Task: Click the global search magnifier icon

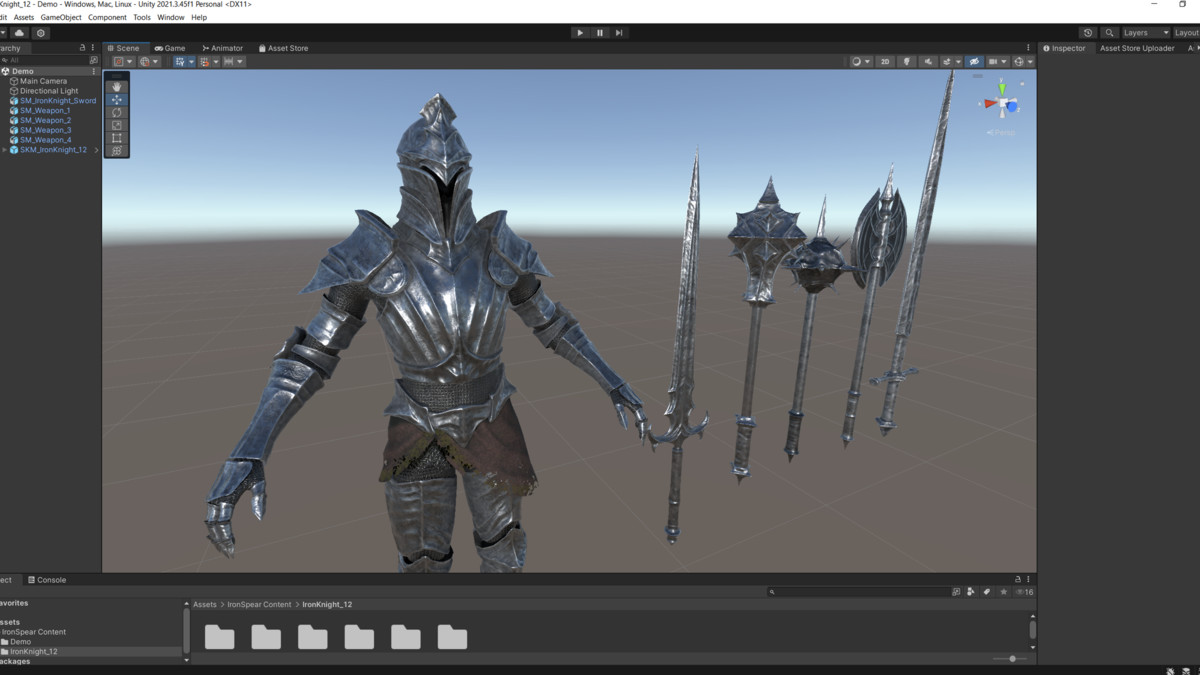Action: (1109, 33)
